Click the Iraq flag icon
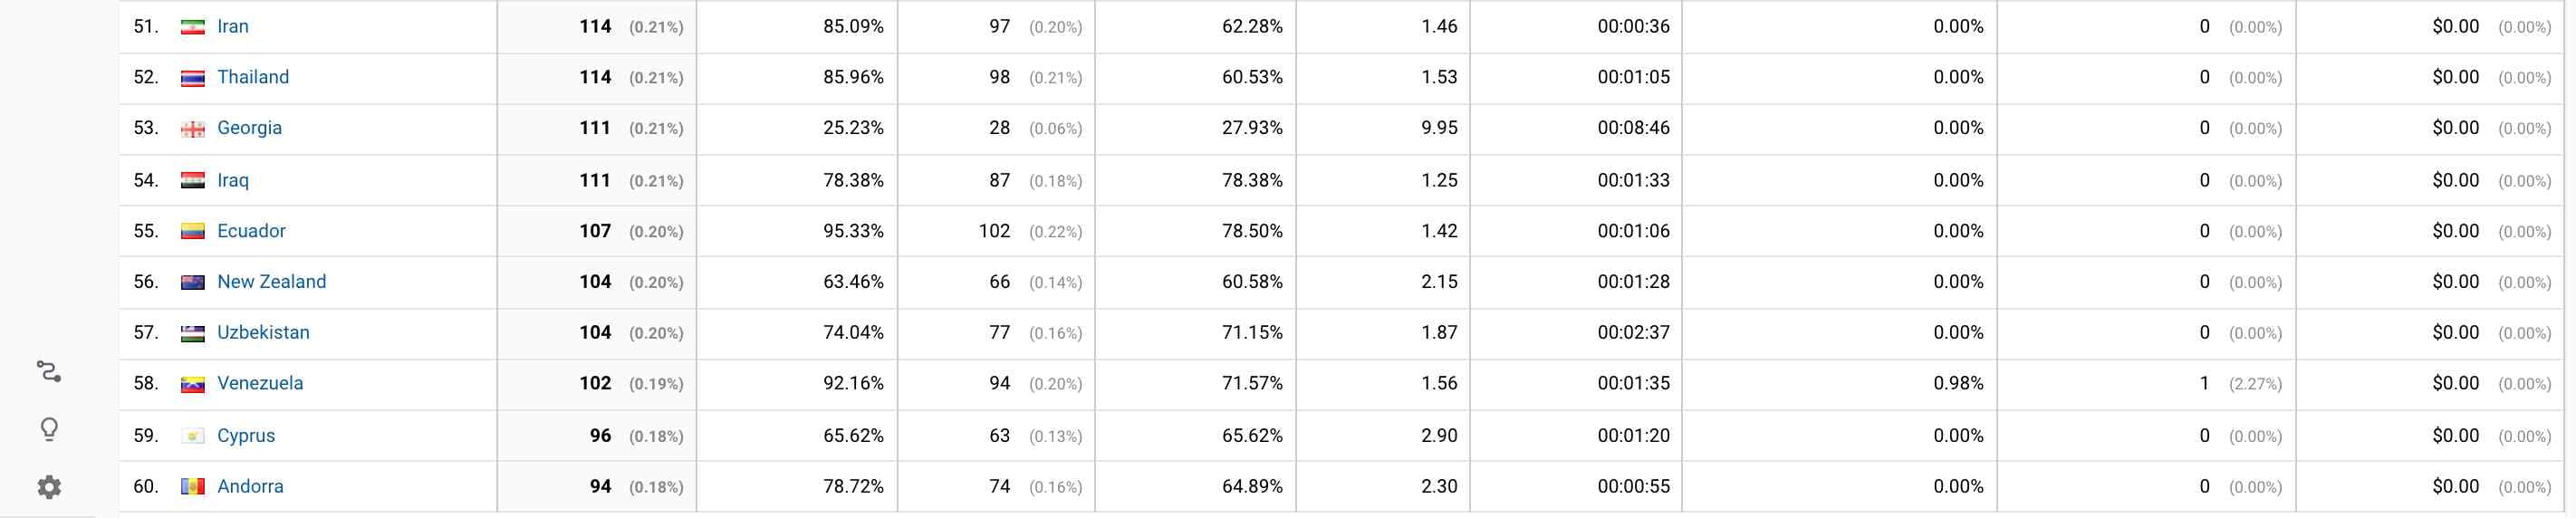The image size is (2576, 518). click(192, 181)
